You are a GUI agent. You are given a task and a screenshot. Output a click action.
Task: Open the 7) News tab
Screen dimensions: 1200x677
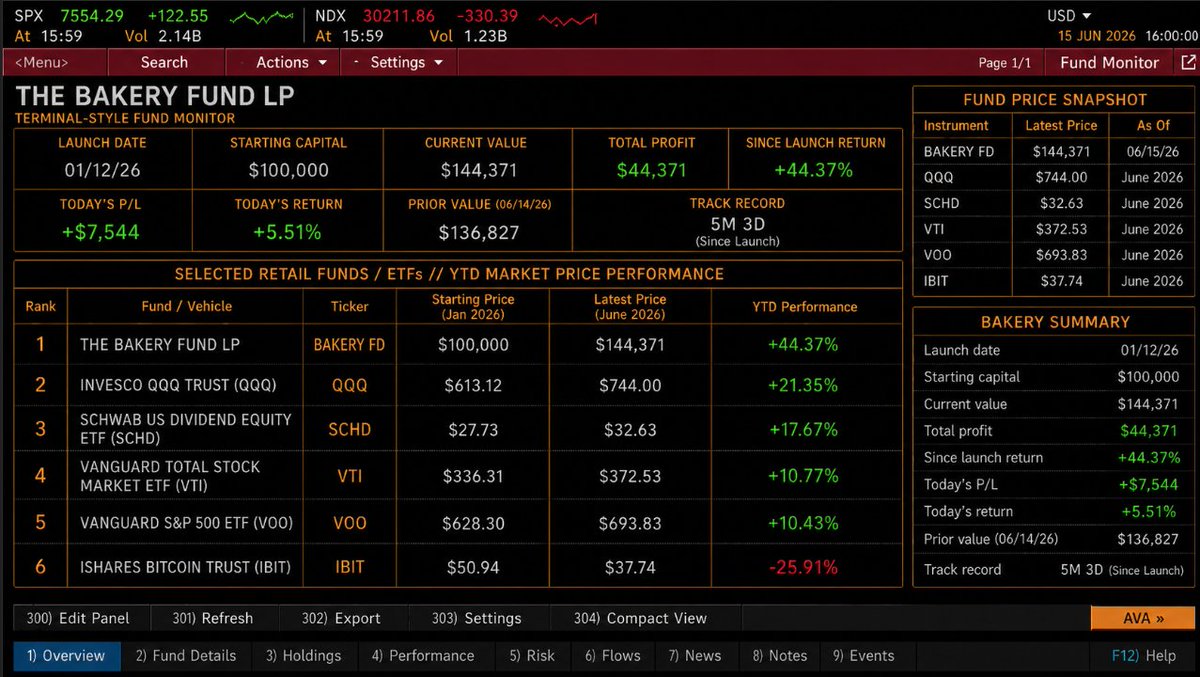696,656
